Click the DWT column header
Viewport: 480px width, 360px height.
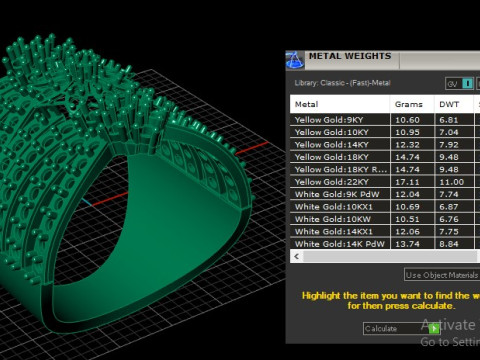tap(454, 104)
